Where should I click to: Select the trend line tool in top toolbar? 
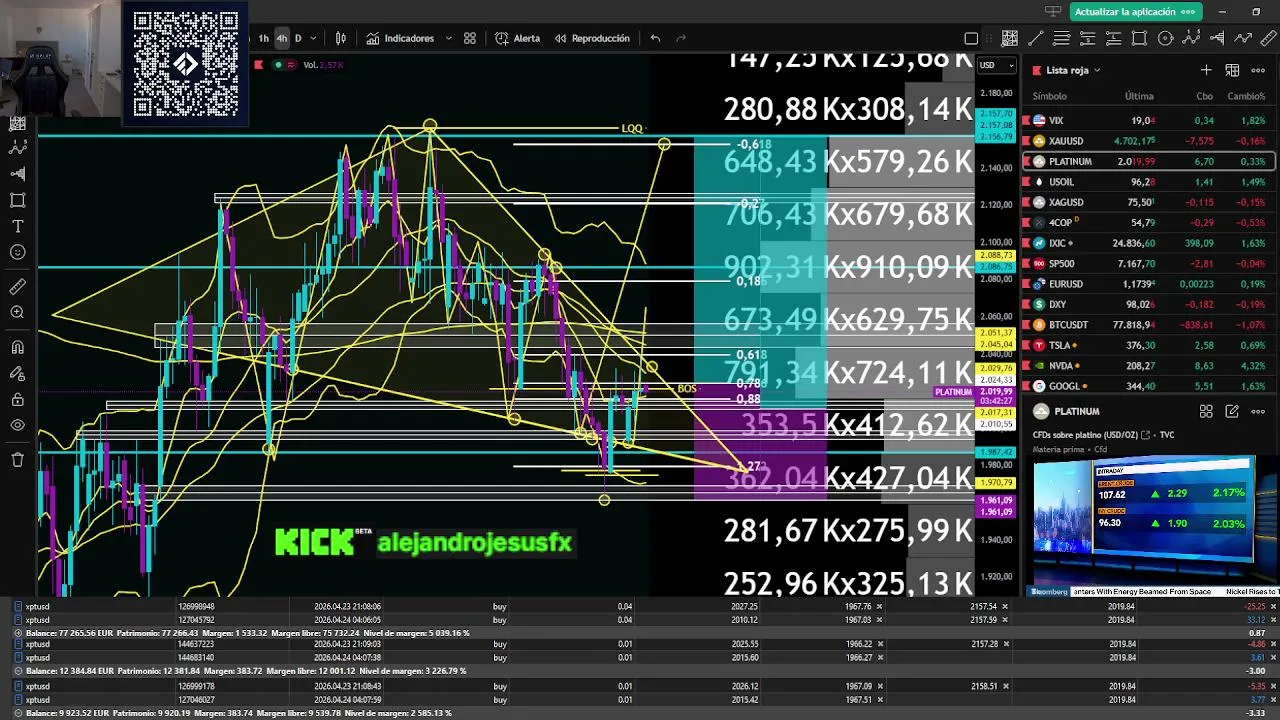pos(1035,39)
